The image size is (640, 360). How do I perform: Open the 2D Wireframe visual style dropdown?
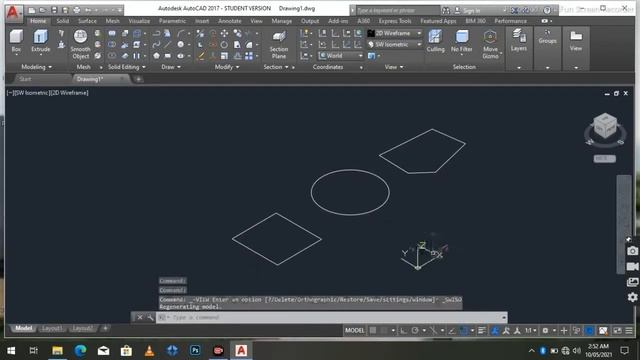point(394,33)
